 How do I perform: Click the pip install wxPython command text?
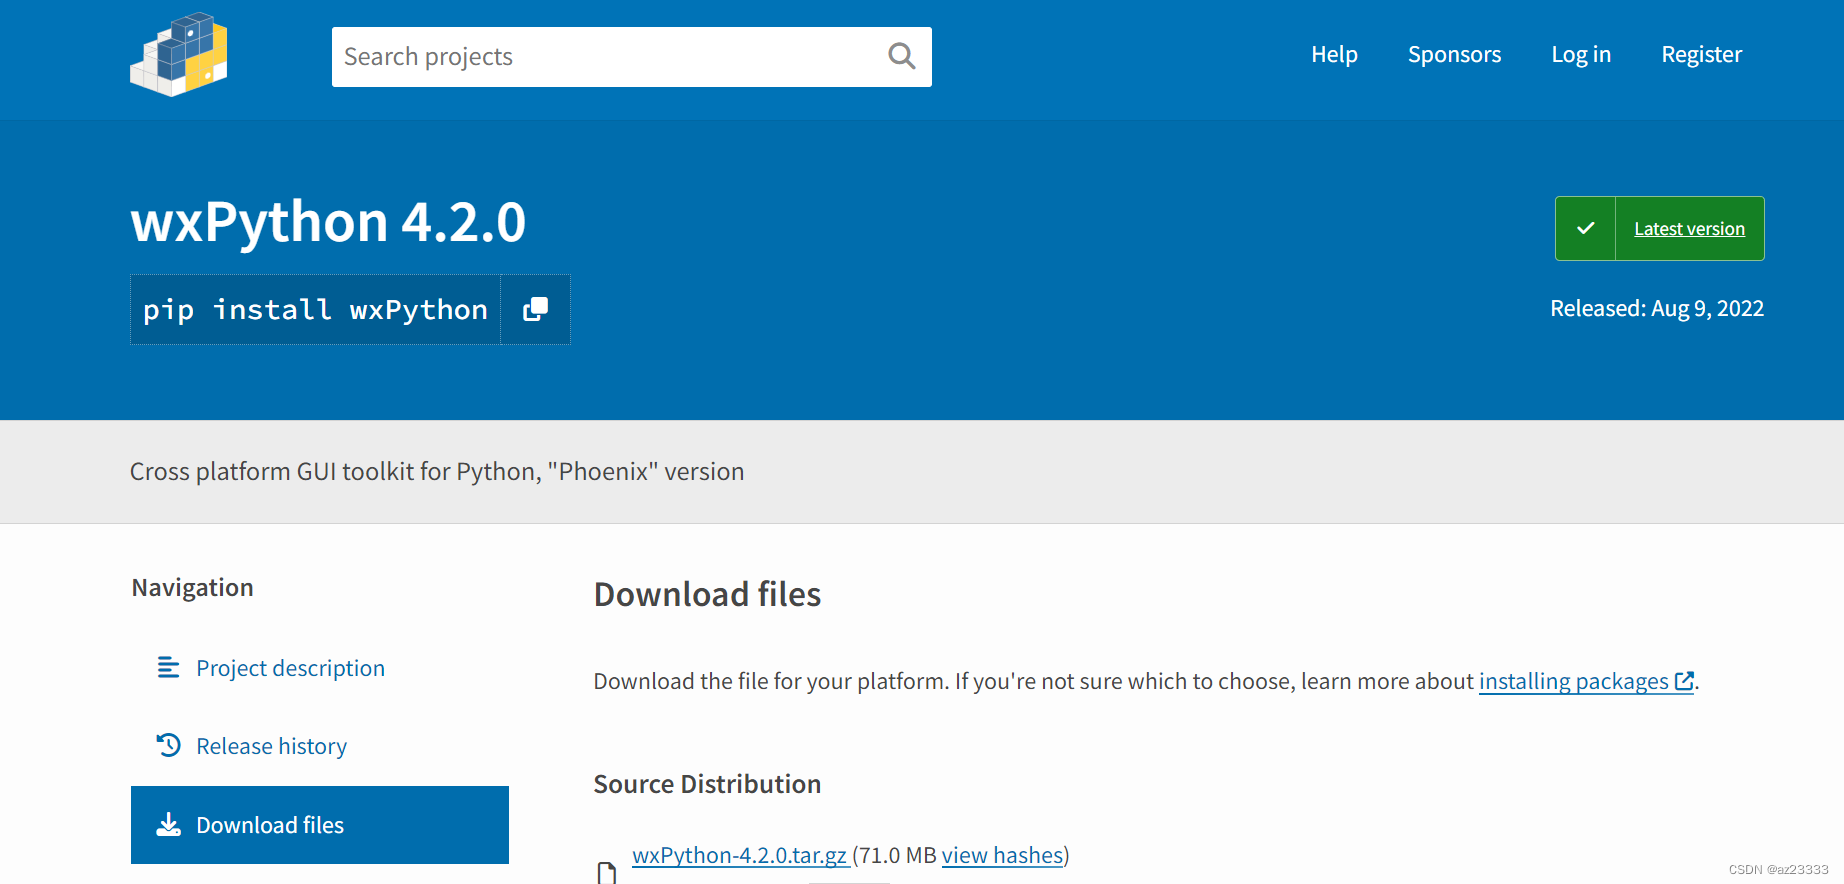[315, 310]
